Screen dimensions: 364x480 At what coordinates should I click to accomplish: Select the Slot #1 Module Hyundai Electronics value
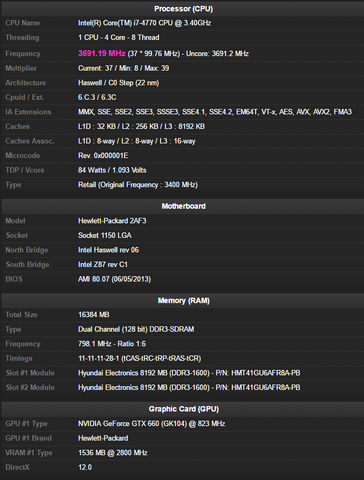tap(189, 373)
